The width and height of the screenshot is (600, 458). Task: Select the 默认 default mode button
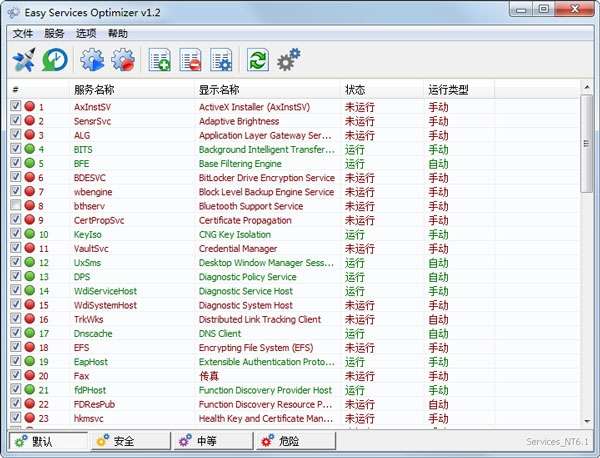click(x=48, y=441)
